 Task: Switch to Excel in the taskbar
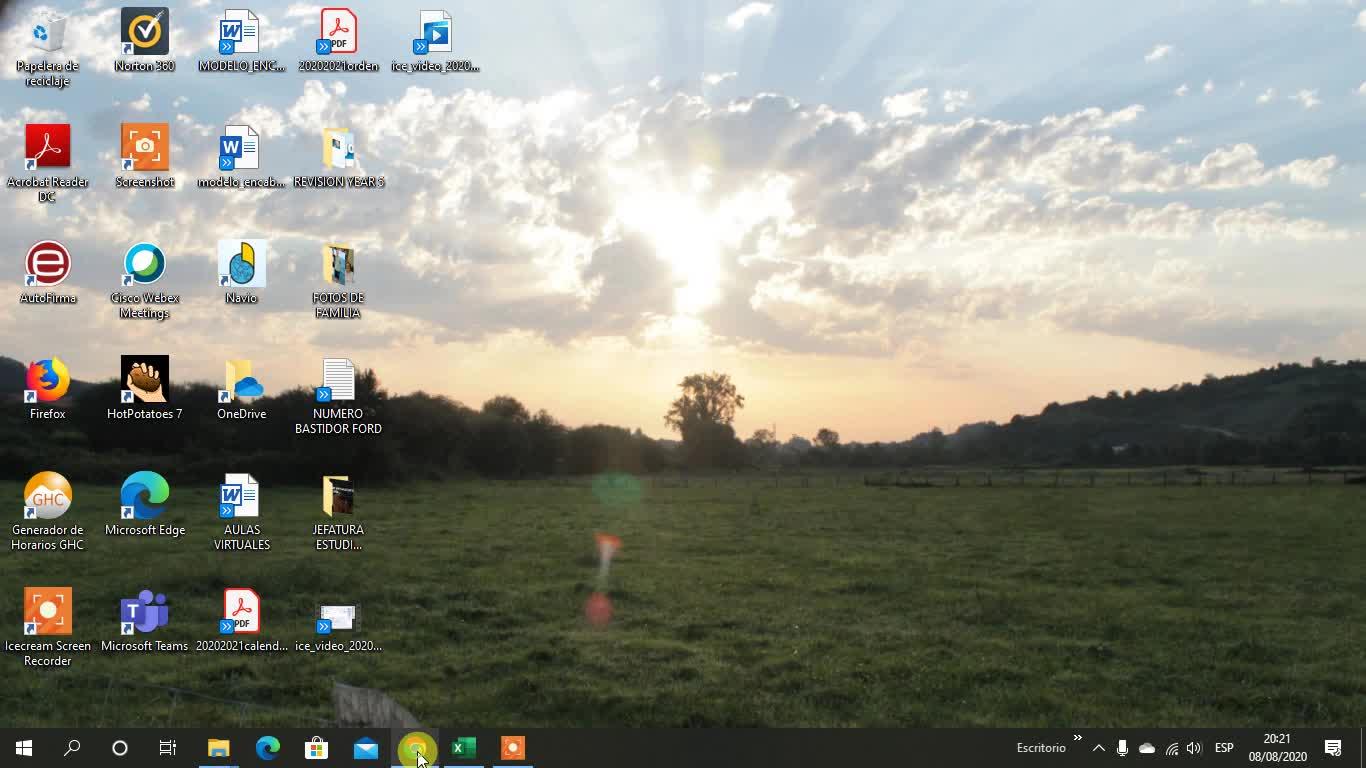[x=464, y=748]
